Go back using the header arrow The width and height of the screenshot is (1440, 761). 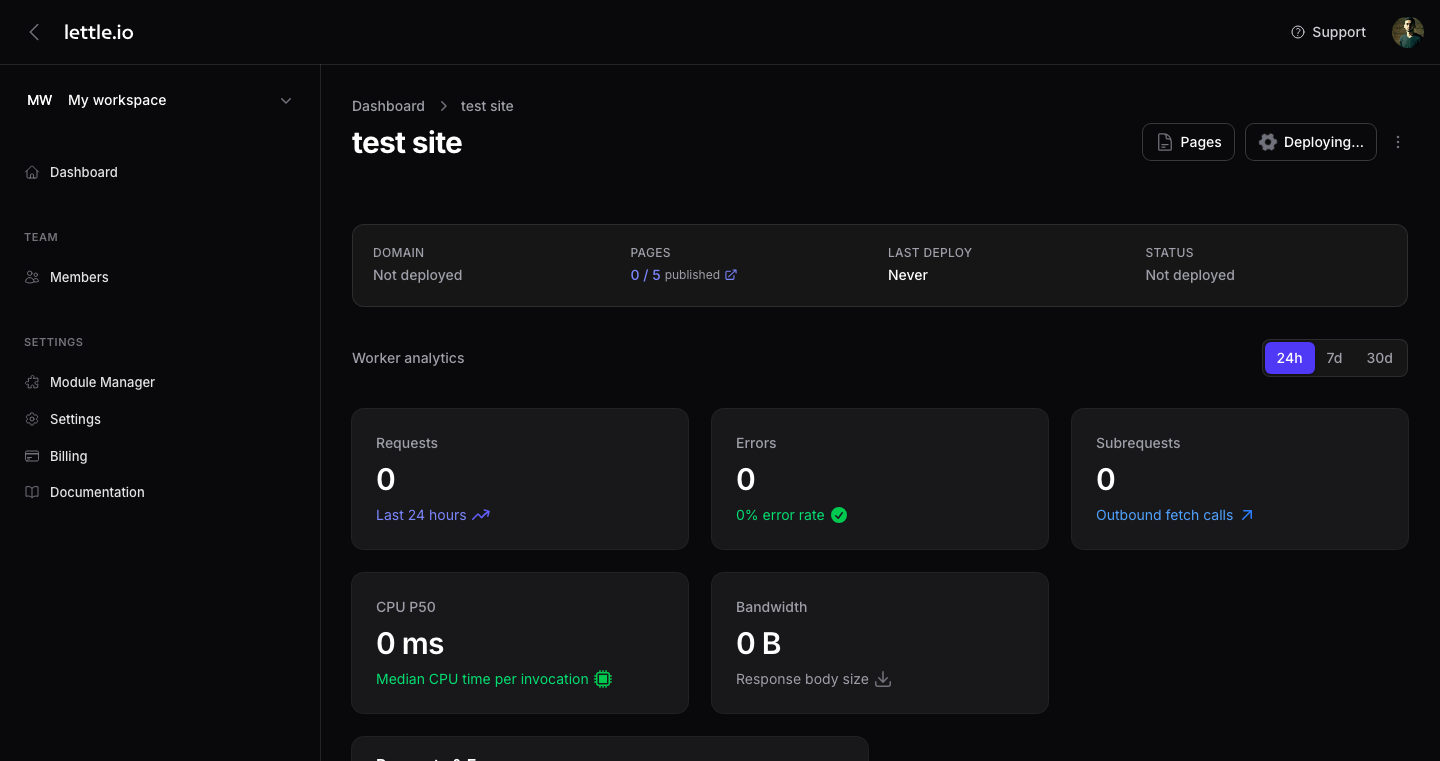pyautogui.click(x=34, y=32)
